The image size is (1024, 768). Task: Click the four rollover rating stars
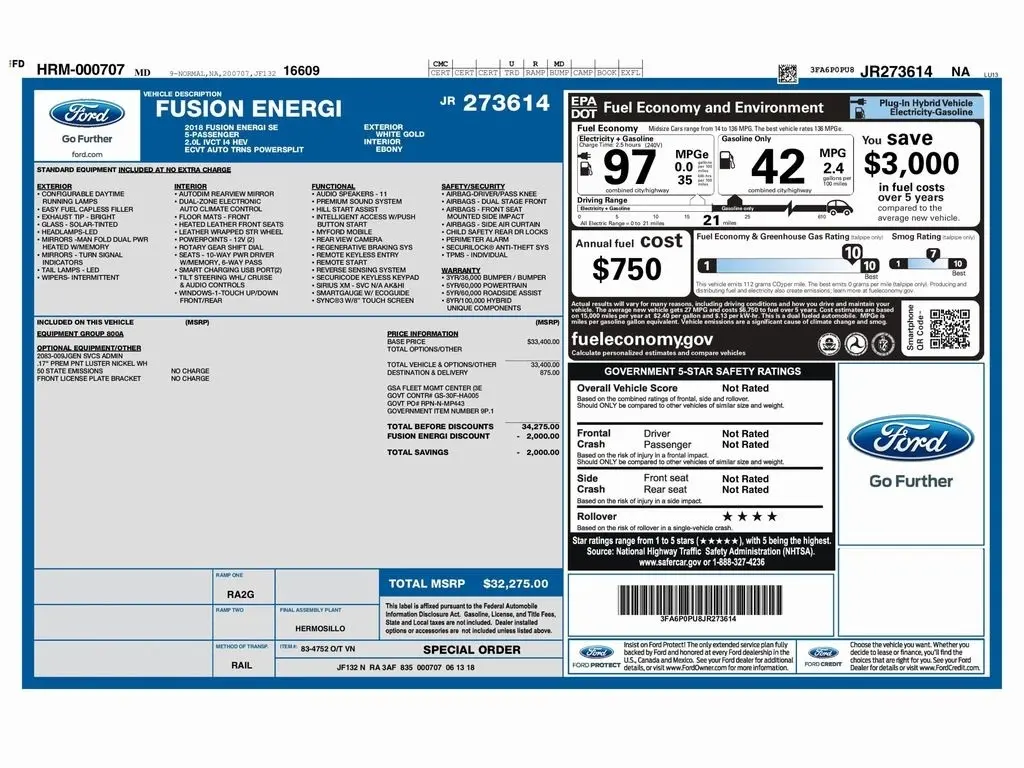[750, 517]
